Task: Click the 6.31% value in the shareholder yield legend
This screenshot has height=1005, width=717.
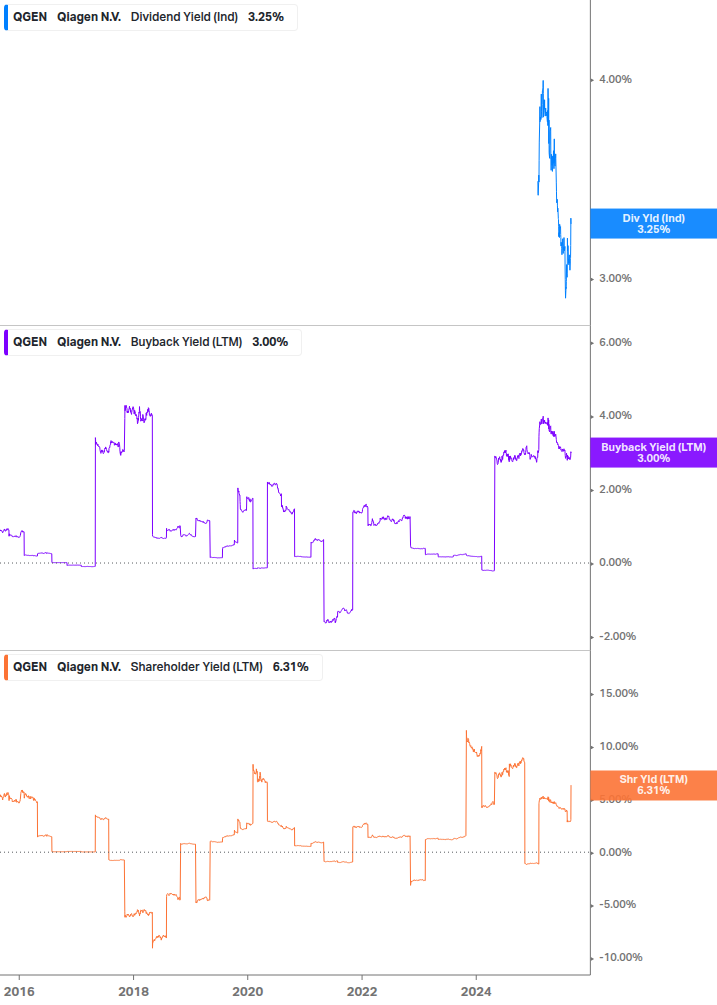Action: click(x=291, y=667)
